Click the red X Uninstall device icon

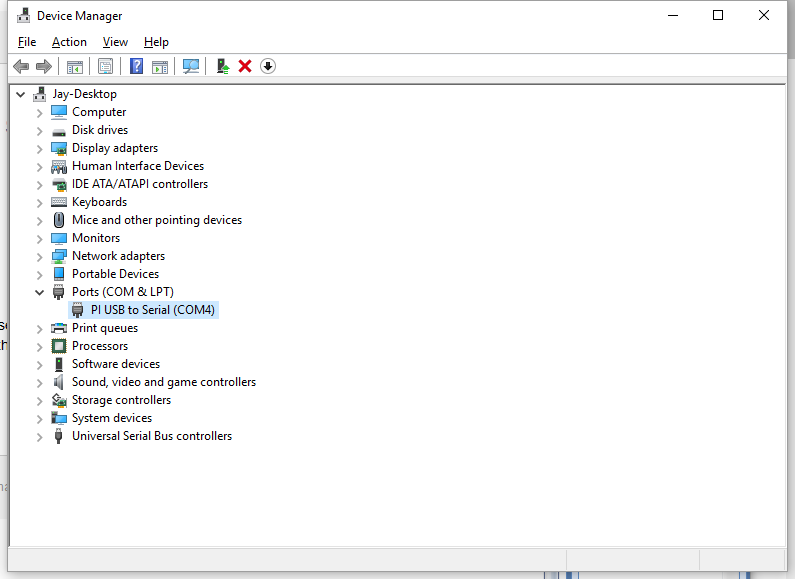click(245, 66)
